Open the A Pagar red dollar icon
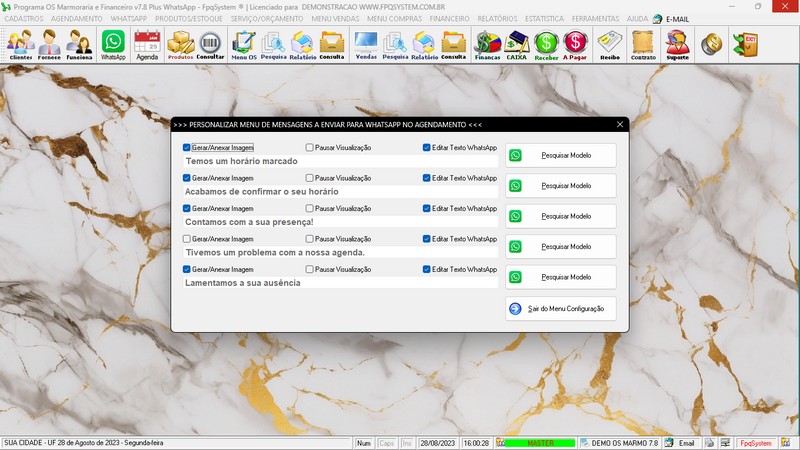This screenshot has width=800, height=450. (x=575, y=45)
